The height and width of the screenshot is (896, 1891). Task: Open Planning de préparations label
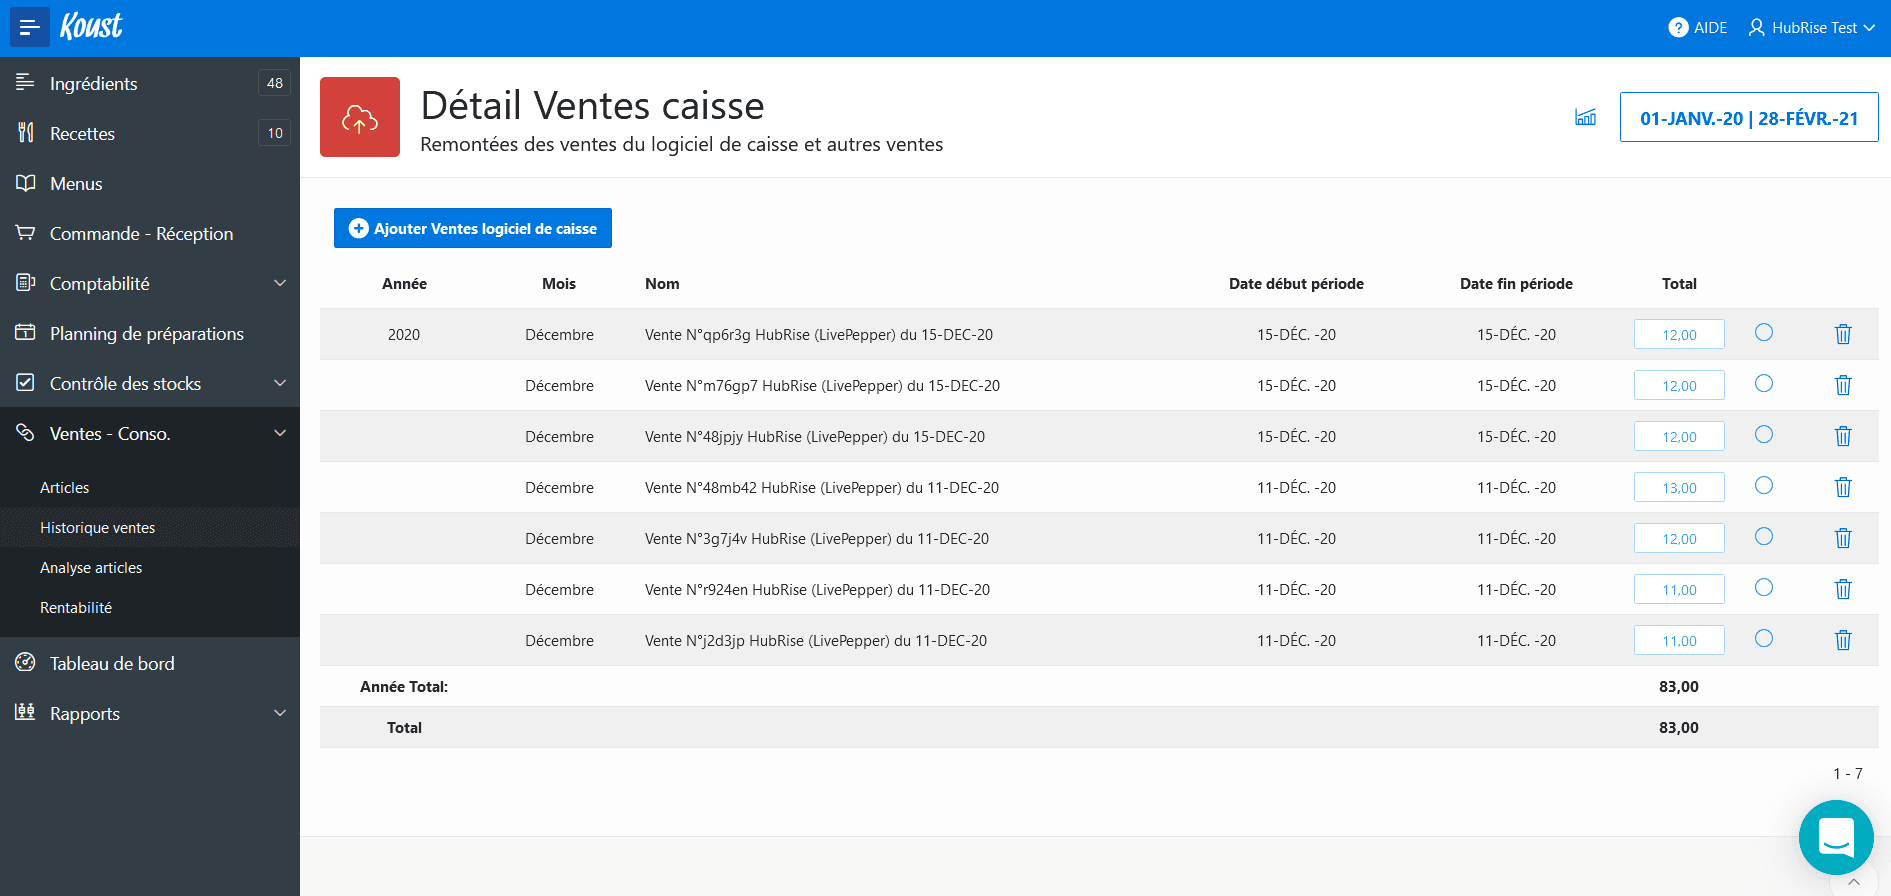[147, 333]
